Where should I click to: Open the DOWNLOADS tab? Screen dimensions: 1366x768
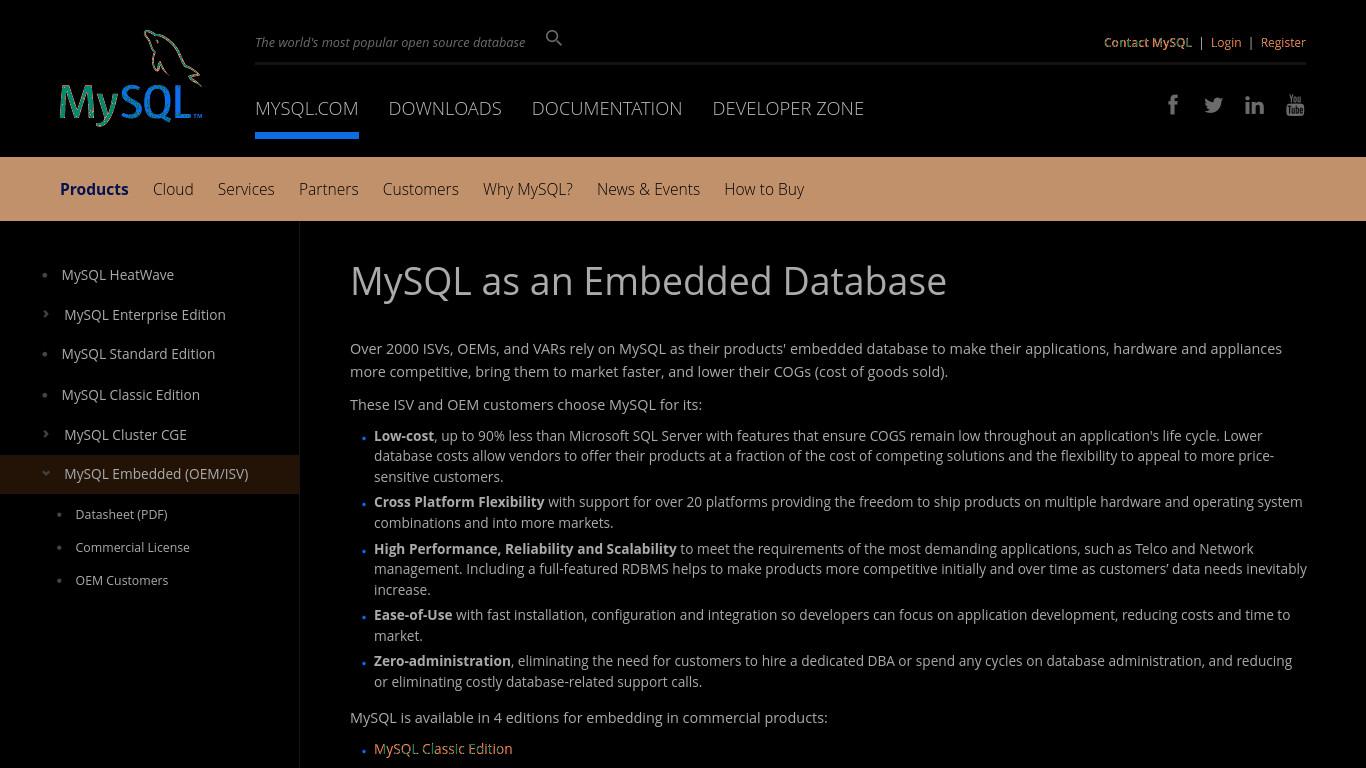click(445, 108)
